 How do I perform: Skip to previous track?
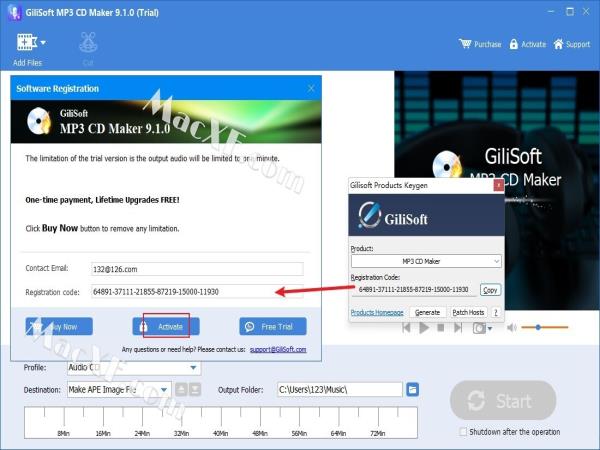pos(406,328)
